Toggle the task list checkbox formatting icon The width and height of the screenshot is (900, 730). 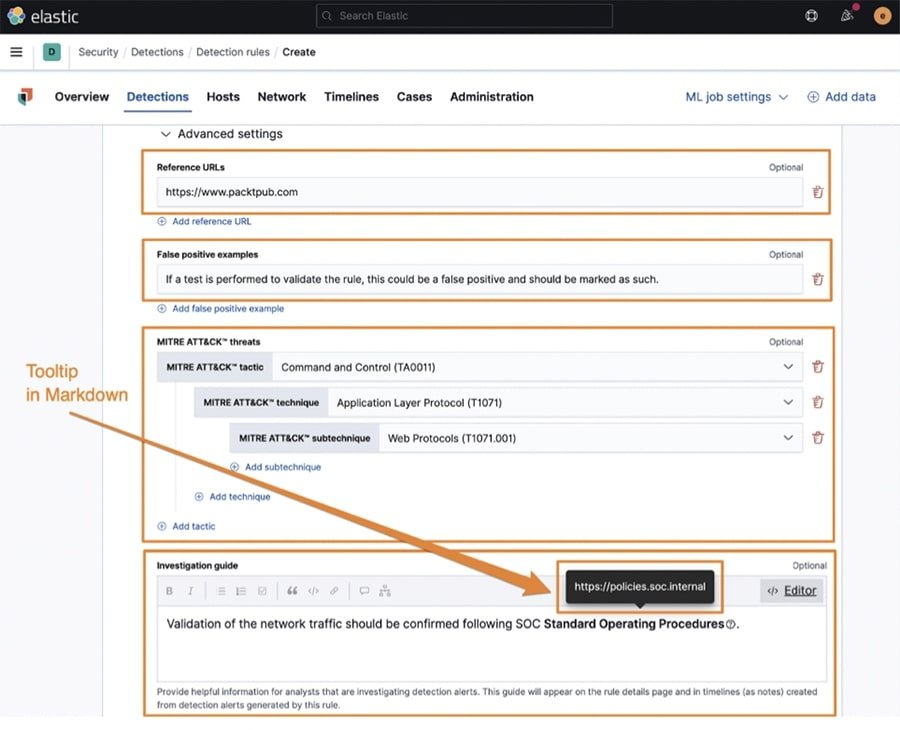coord(263,590)
